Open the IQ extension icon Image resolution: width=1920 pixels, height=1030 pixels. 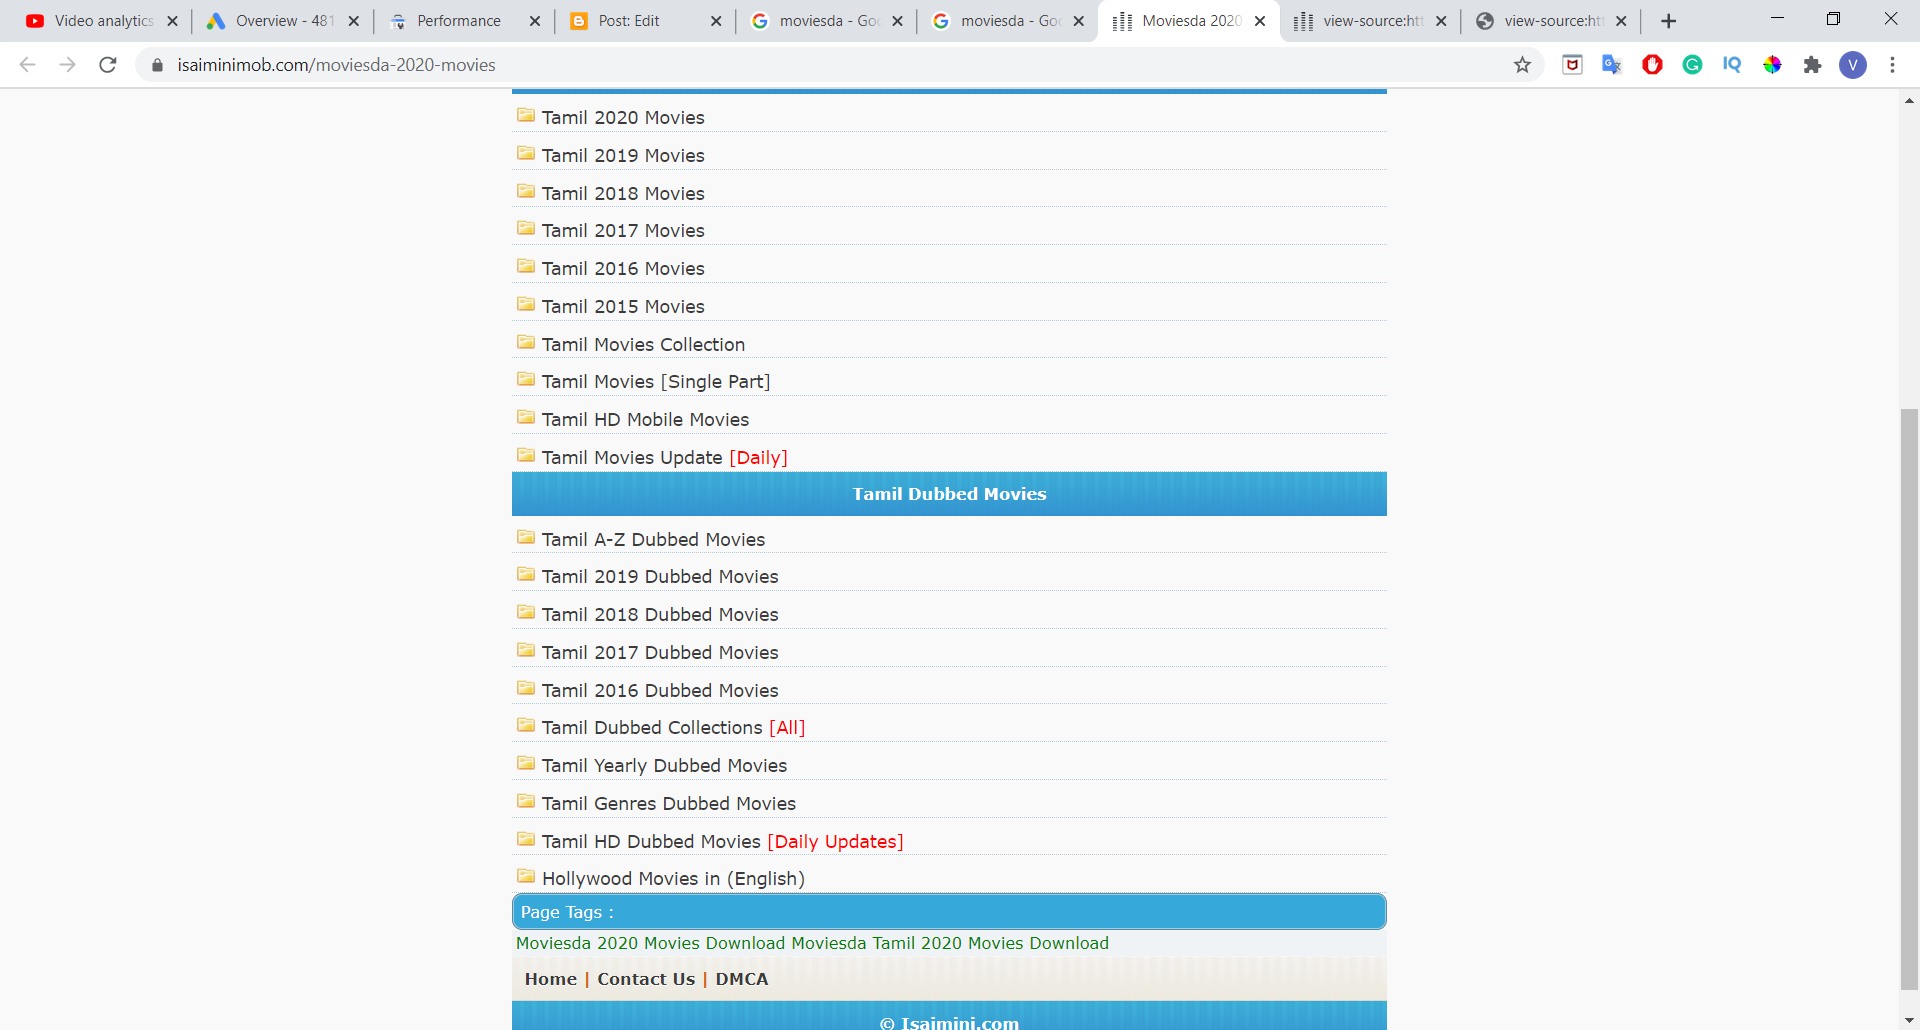tap(1732, 65)
